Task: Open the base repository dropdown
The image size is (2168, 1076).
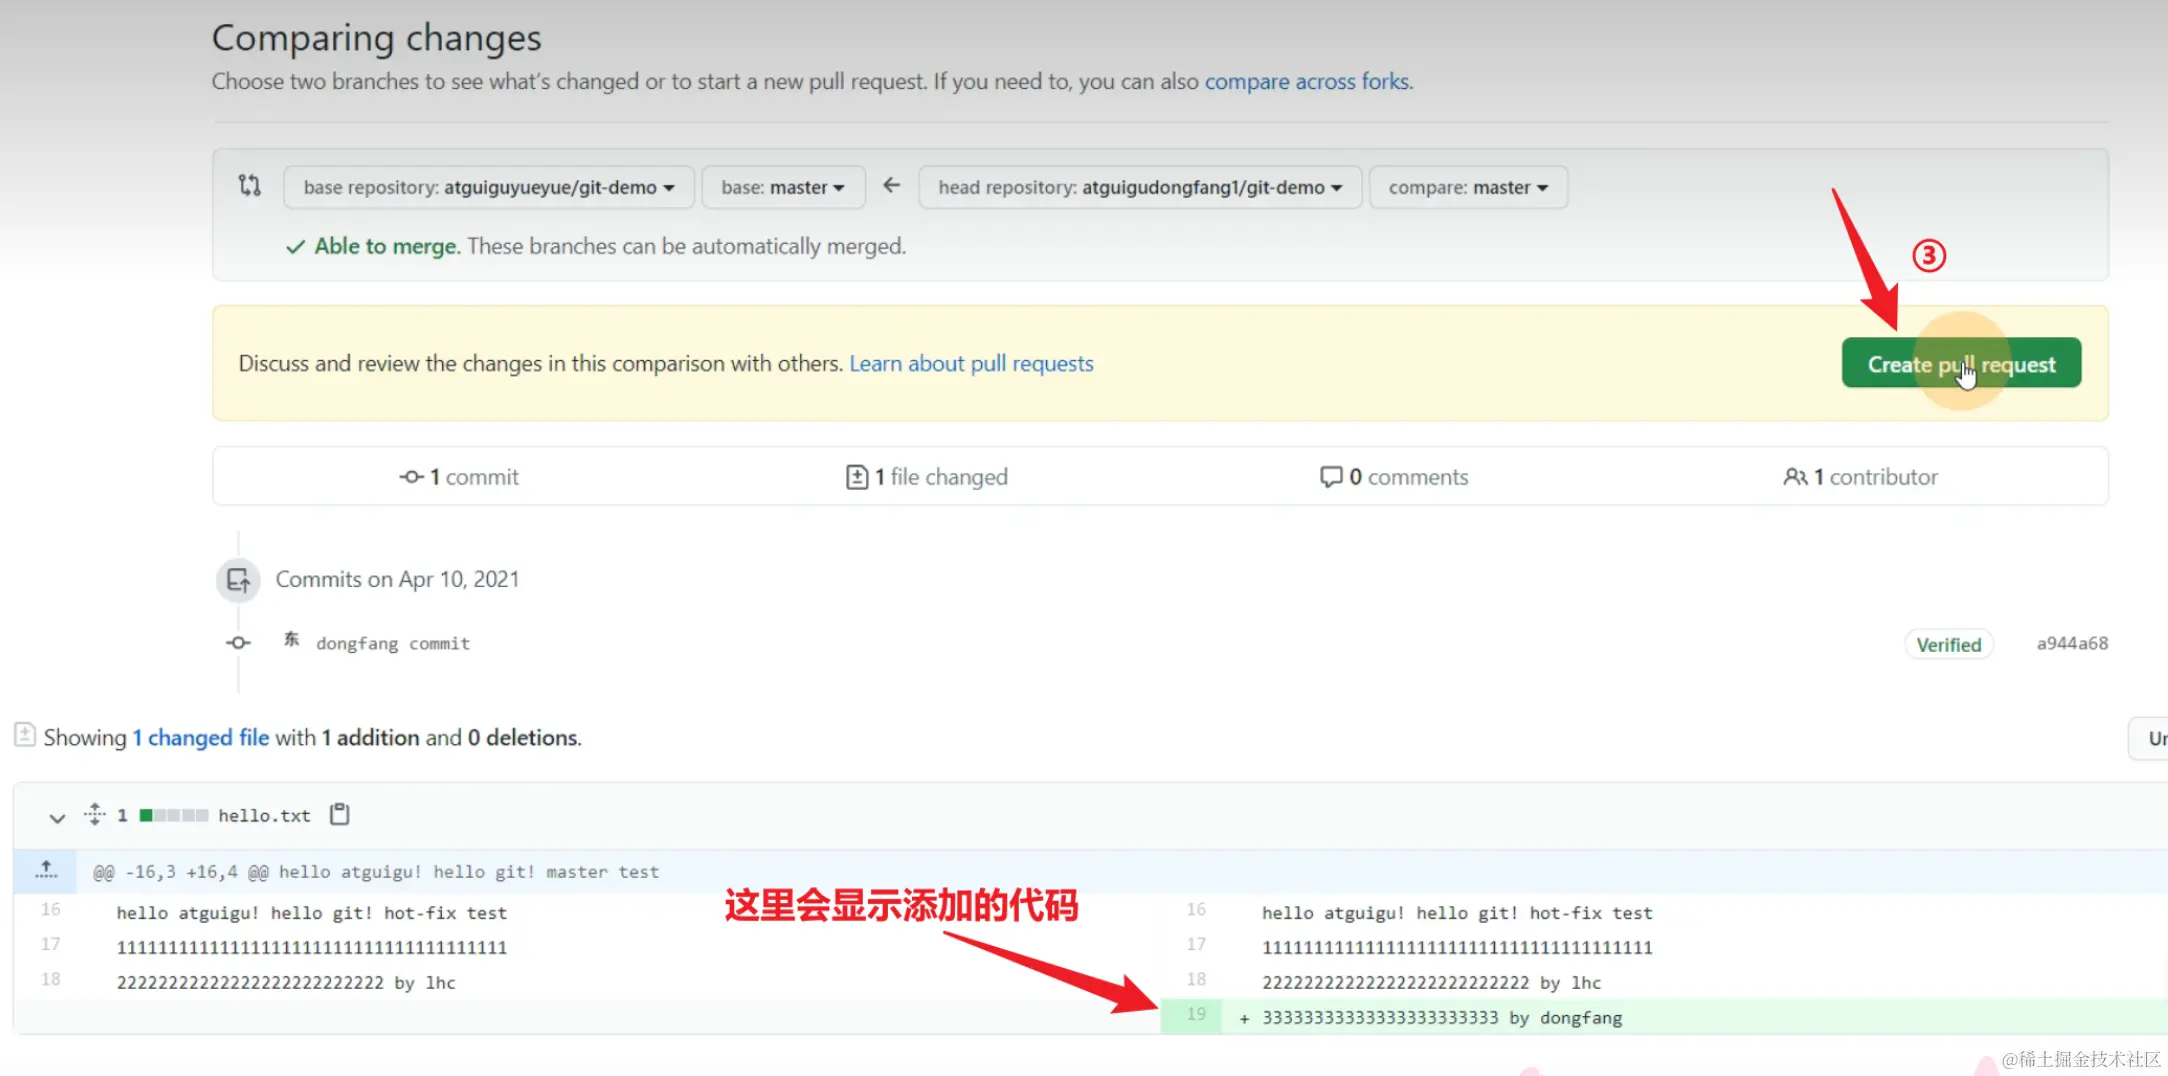Action: pos(489,187)
